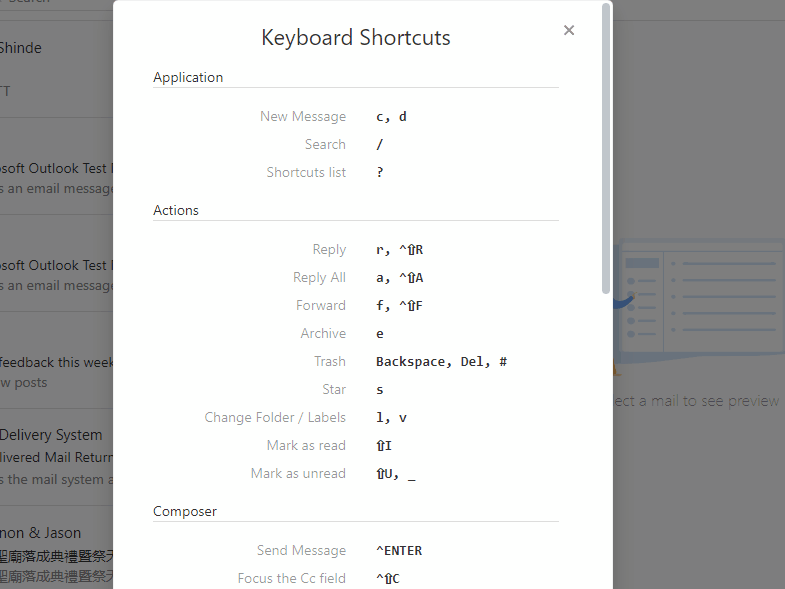The width and height of the screenshot is (785, 589).
Task: Click the Reply label
Action: (x=329, y=249)
